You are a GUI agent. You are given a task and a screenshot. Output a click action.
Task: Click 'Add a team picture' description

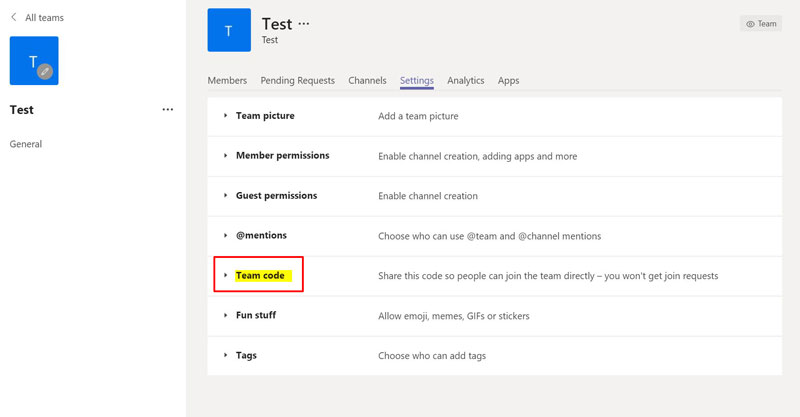(x=418, y=116)
